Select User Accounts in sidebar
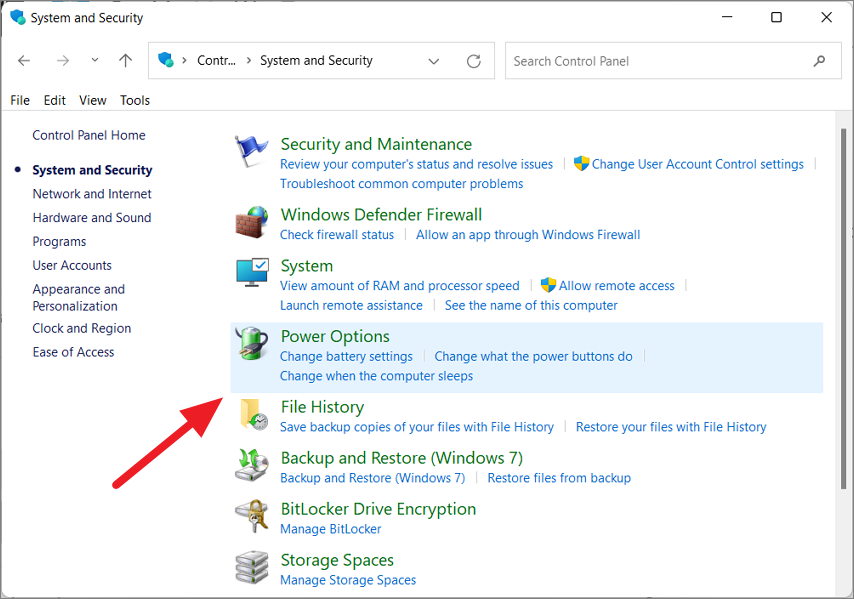 (x=72, y=265)
